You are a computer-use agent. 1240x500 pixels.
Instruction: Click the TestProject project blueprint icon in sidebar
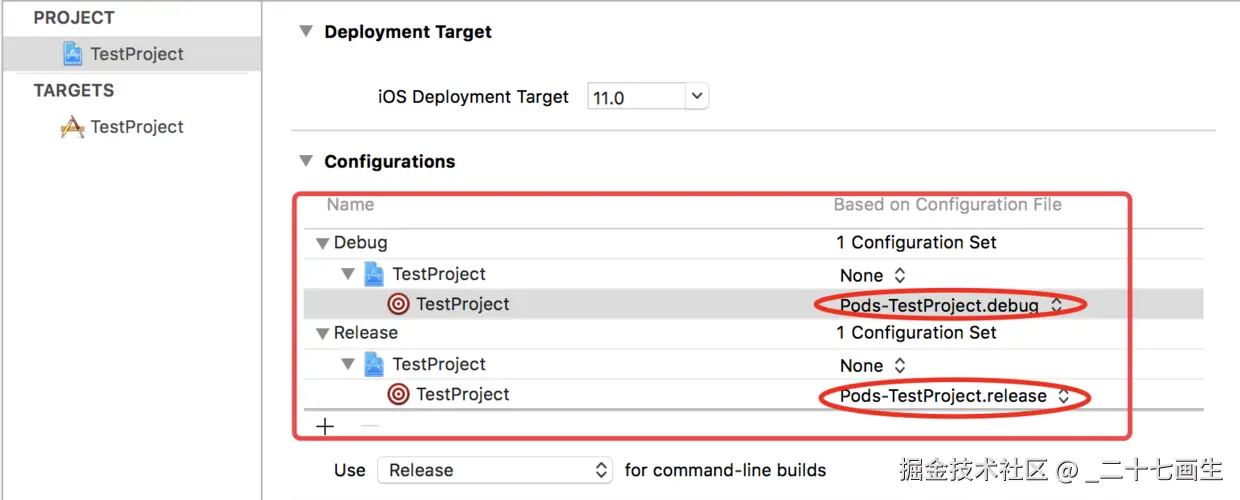click(x=73, y=54)
